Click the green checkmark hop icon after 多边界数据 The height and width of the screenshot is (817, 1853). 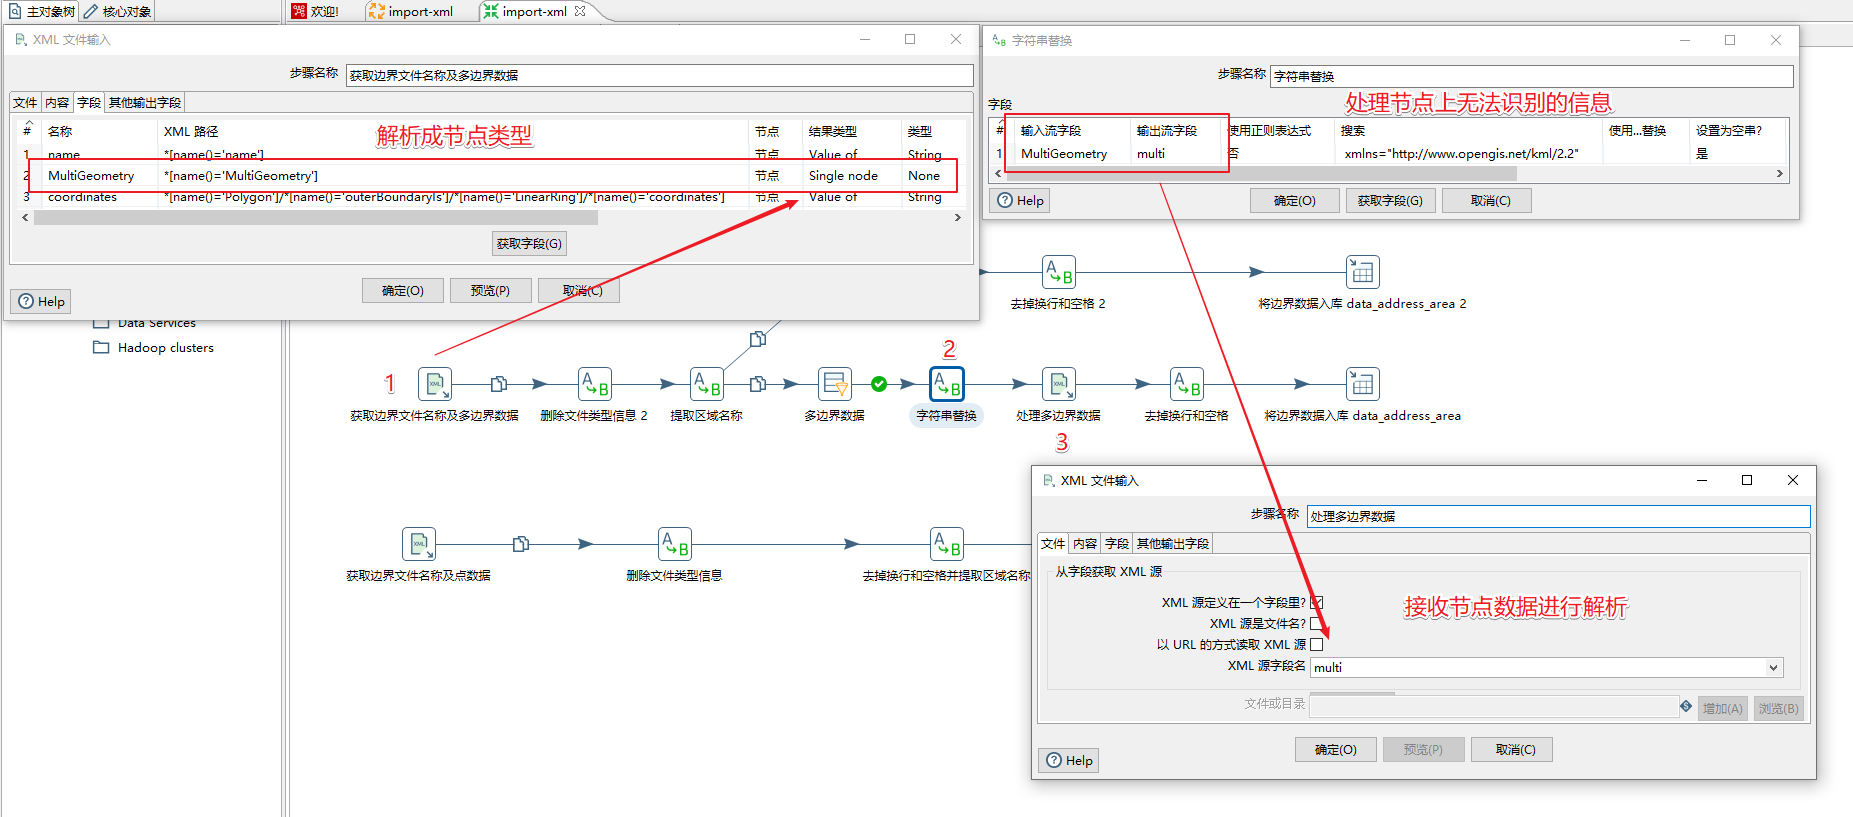tap(879, 384)
